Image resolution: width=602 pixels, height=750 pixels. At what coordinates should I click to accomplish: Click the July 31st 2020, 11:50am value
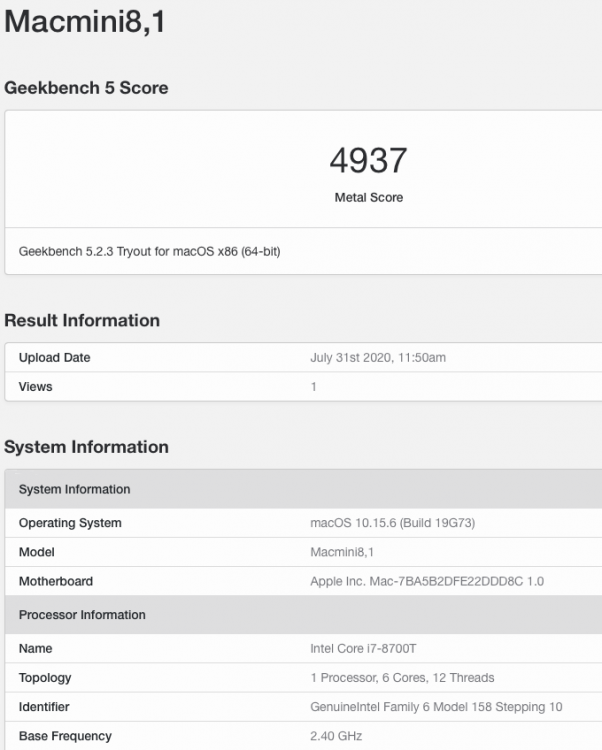click(x=378, y=357)
